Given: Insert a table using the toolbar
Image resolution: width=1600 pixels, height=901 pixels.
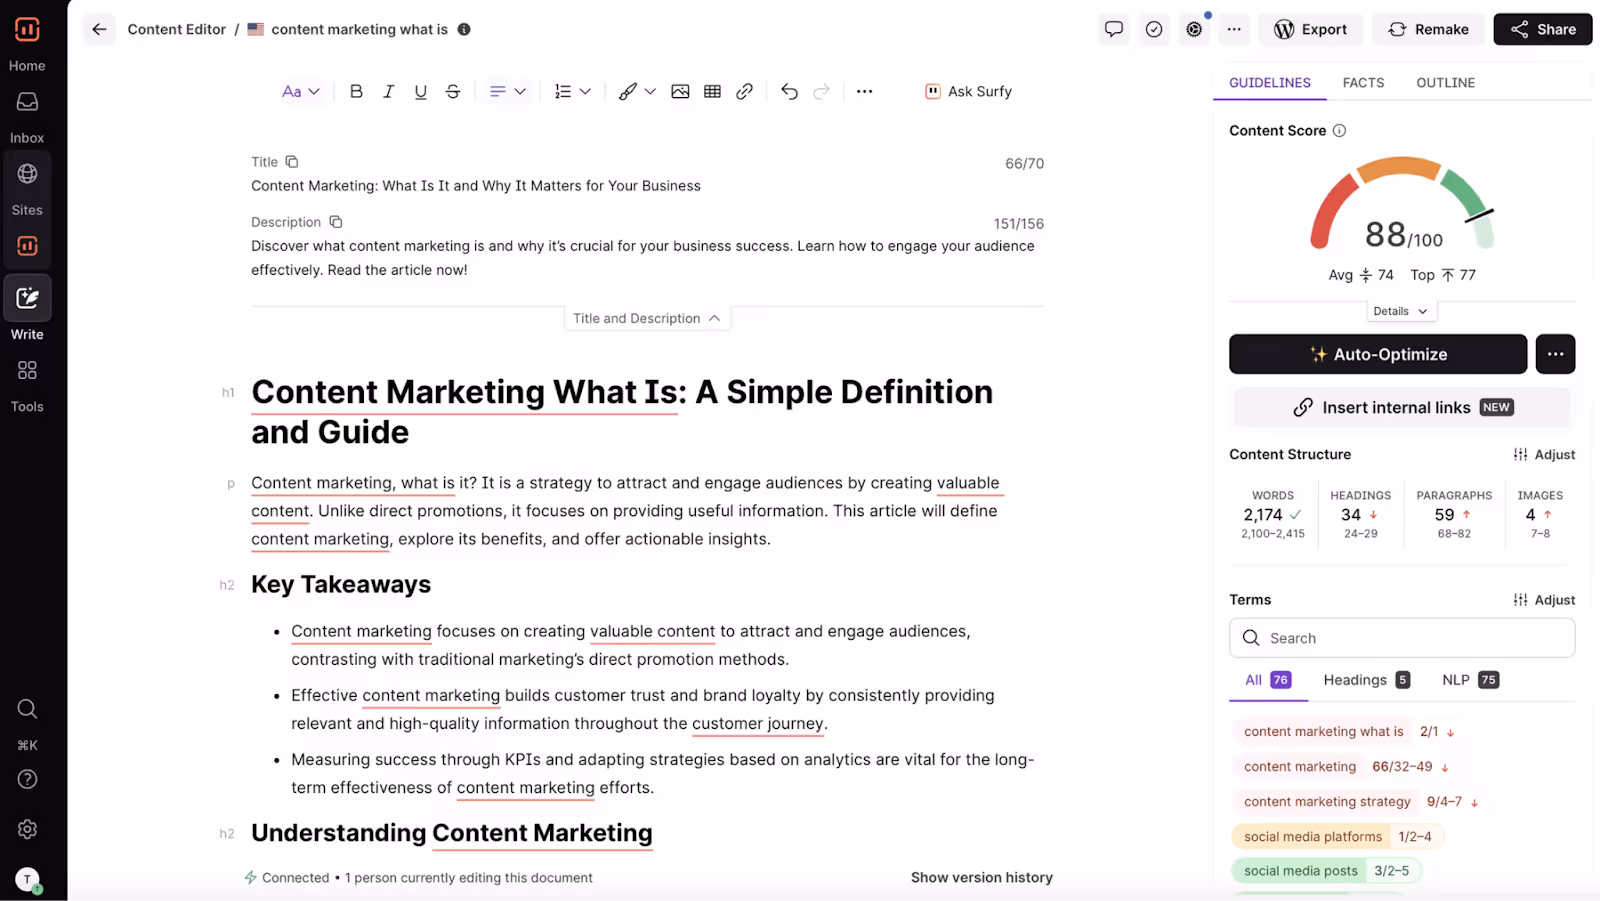Looking at the screenshot, I should coord(712,91).
